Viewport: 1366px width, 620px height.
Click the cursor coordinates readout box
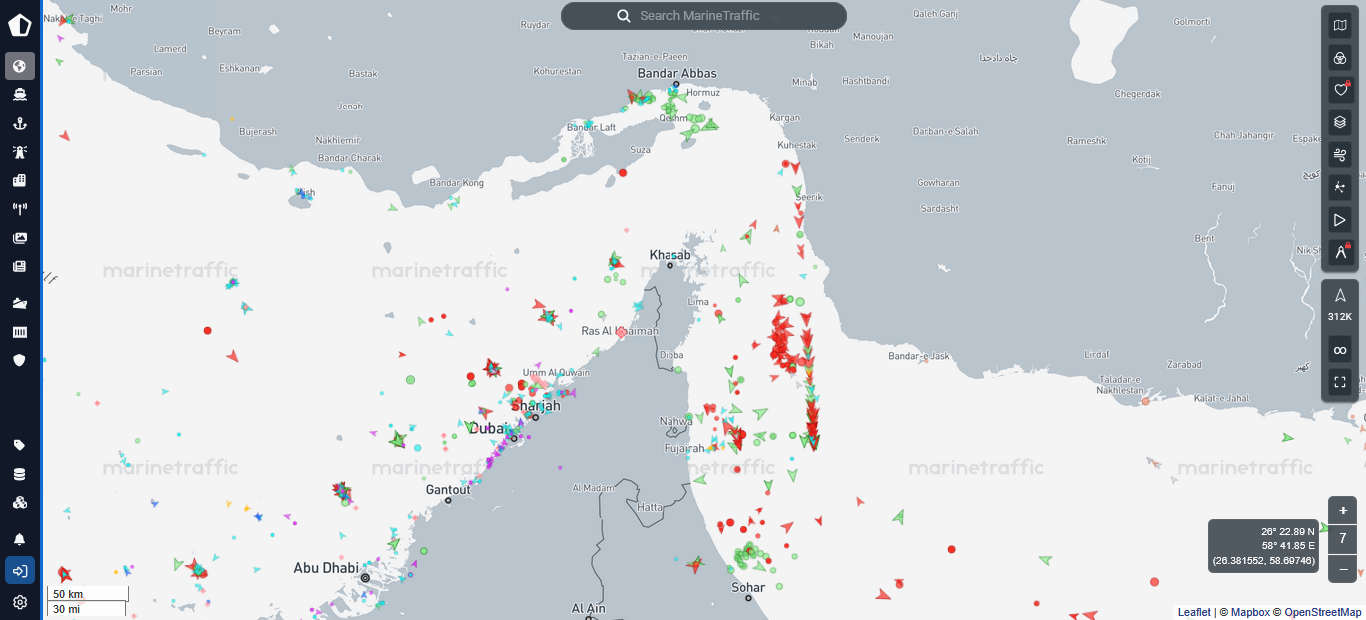1263,546
